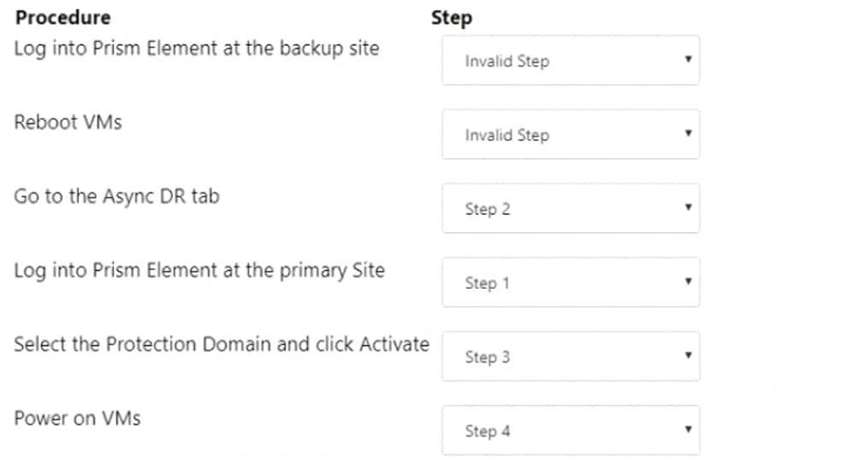
Task: Open the Step 4 dropdown beside Power on VMs
Action: [x=571, y=430]
